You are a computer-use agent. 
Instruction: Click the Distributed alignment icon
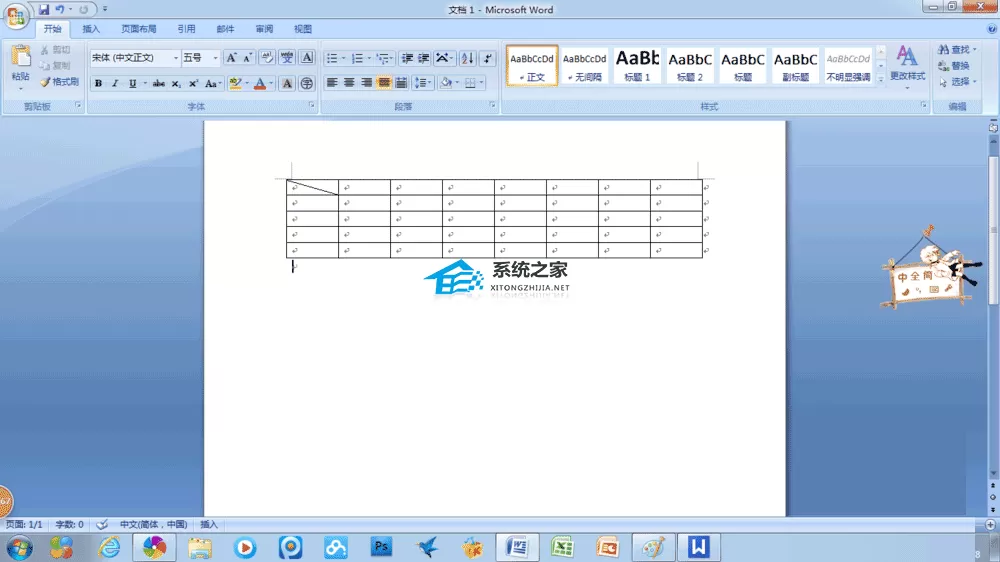[x=401, y=83]
